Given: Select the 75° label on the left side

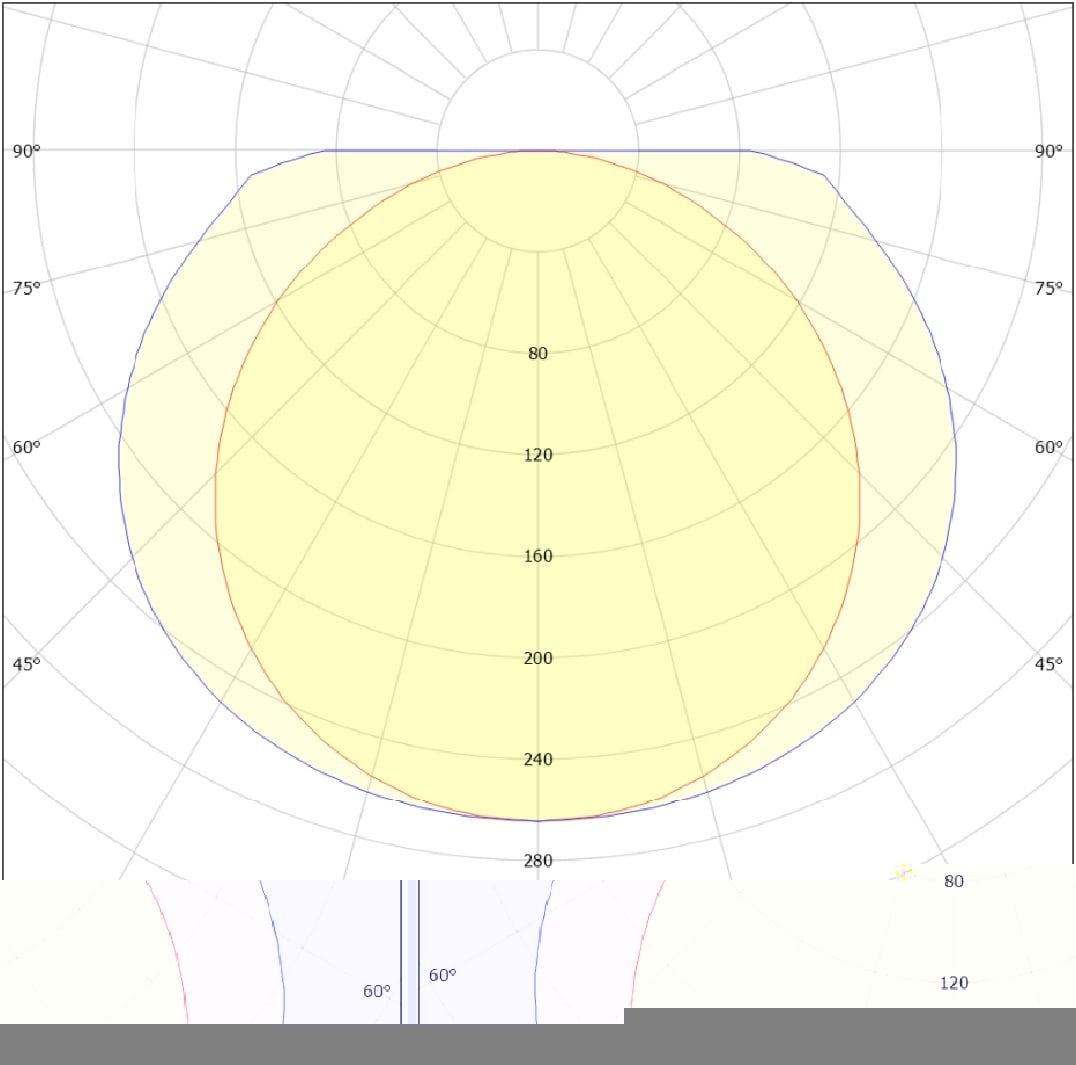Looking at the screenshot, I should point(27,289).
